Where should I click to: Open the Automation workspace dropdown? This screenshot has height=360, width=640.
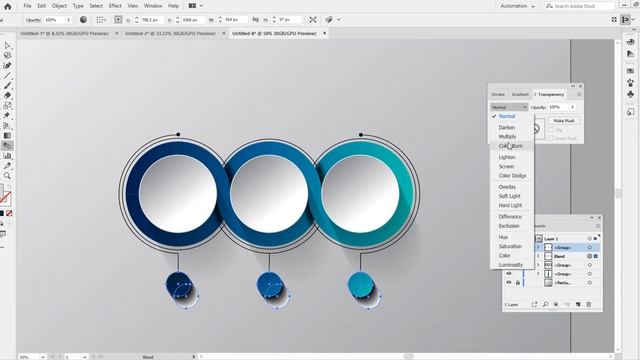pos(517,6)
